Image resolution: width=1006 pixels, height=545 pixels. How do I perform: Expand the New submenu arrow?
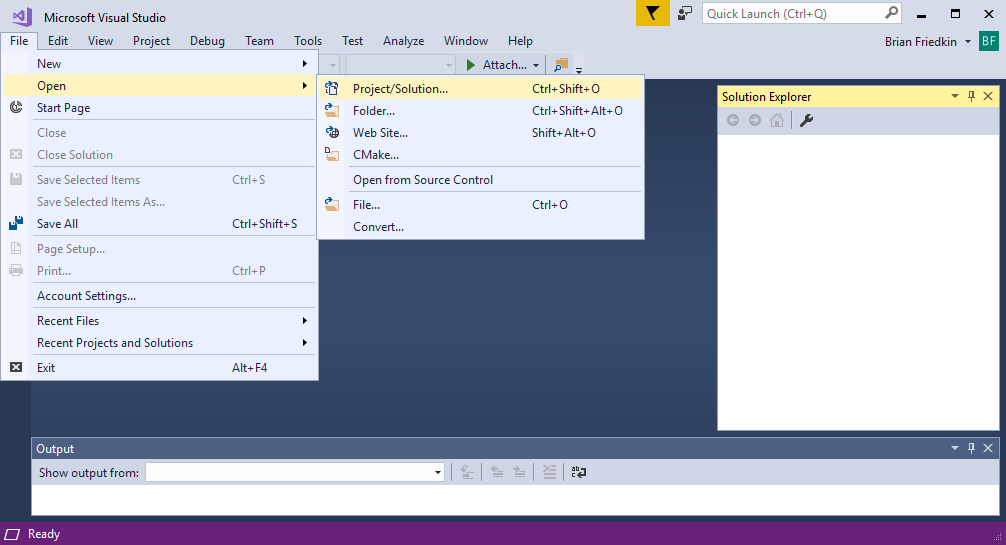click(305, 64)
